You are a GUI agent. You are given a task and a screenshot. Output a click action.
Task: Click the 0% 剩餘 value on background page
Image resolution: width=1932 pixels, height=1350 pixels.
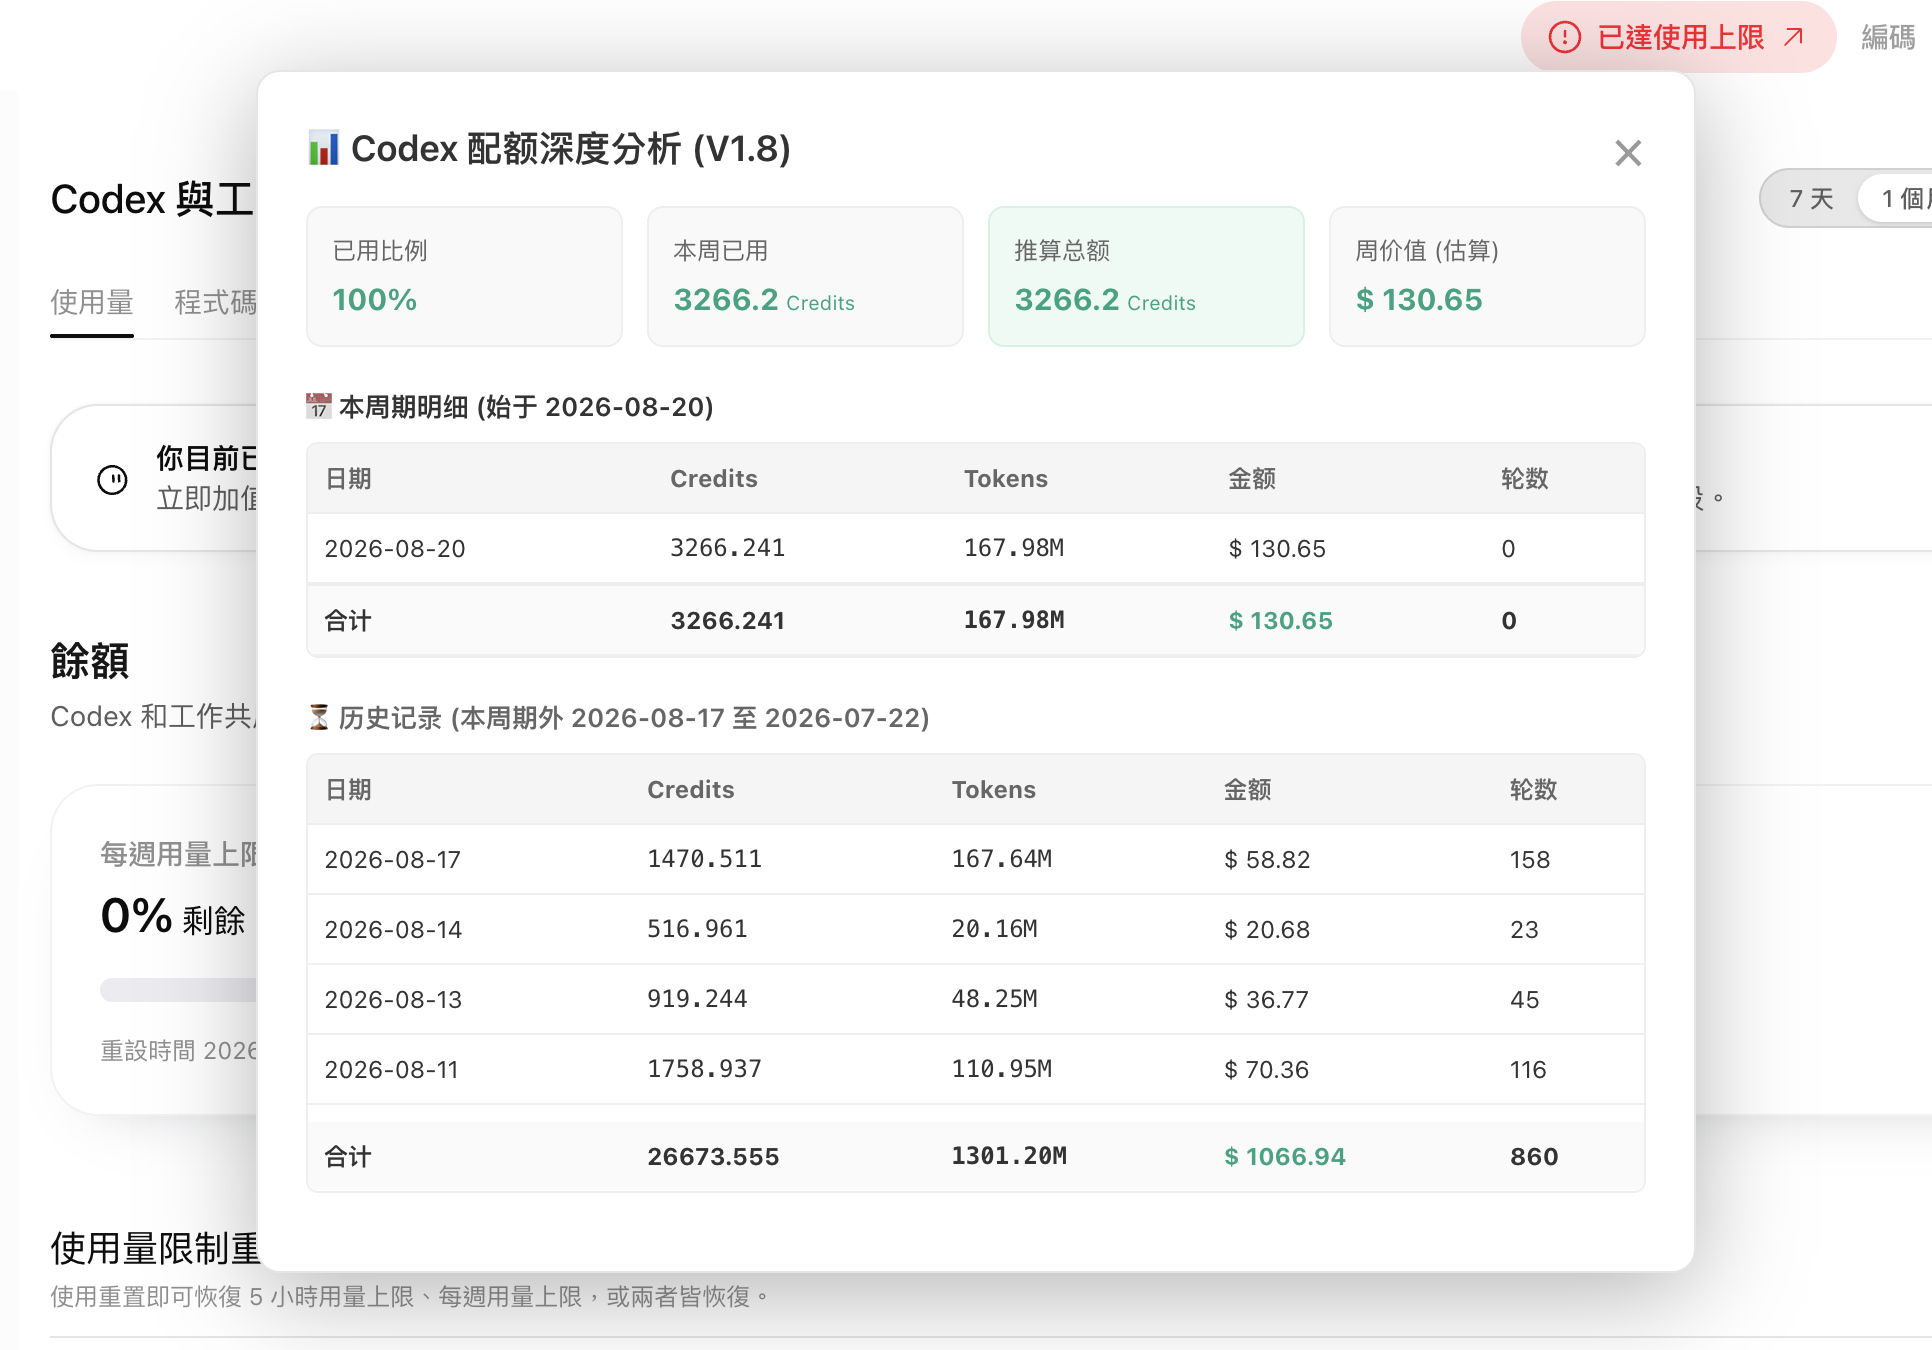pyautogui.click(x=173, y=916)
